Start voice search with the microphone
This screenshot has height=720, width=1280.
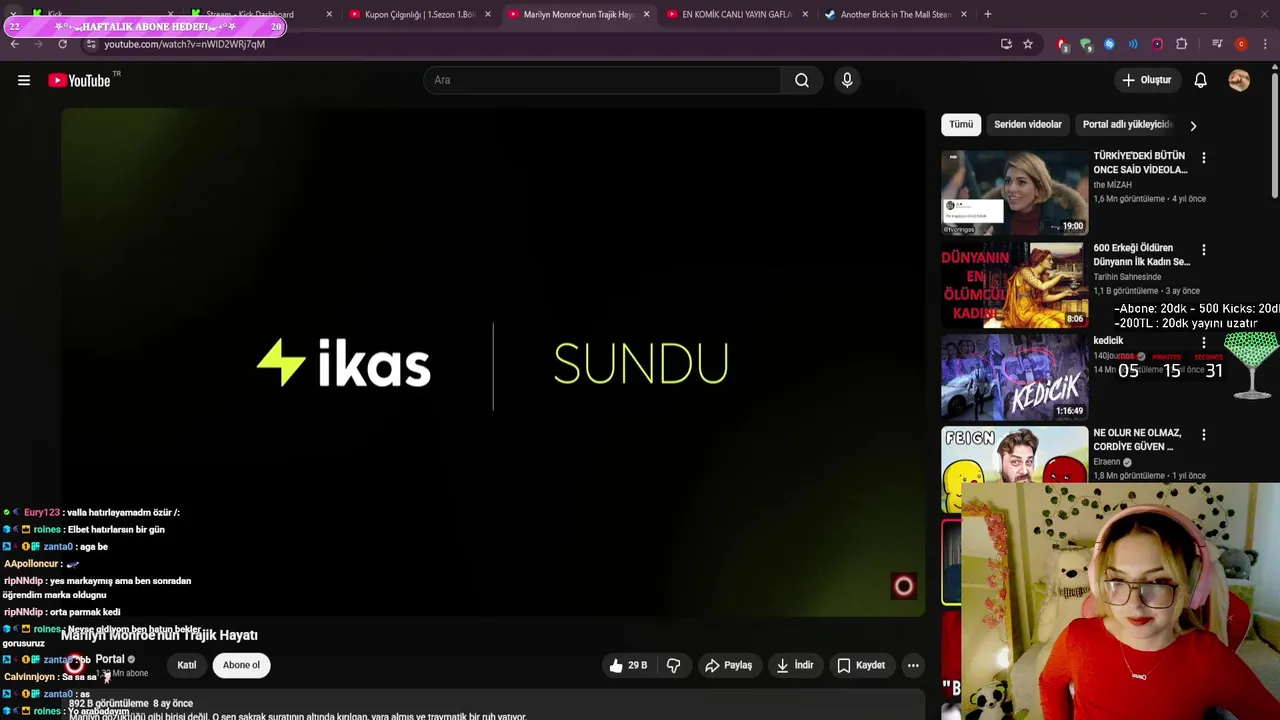[847, 80]
